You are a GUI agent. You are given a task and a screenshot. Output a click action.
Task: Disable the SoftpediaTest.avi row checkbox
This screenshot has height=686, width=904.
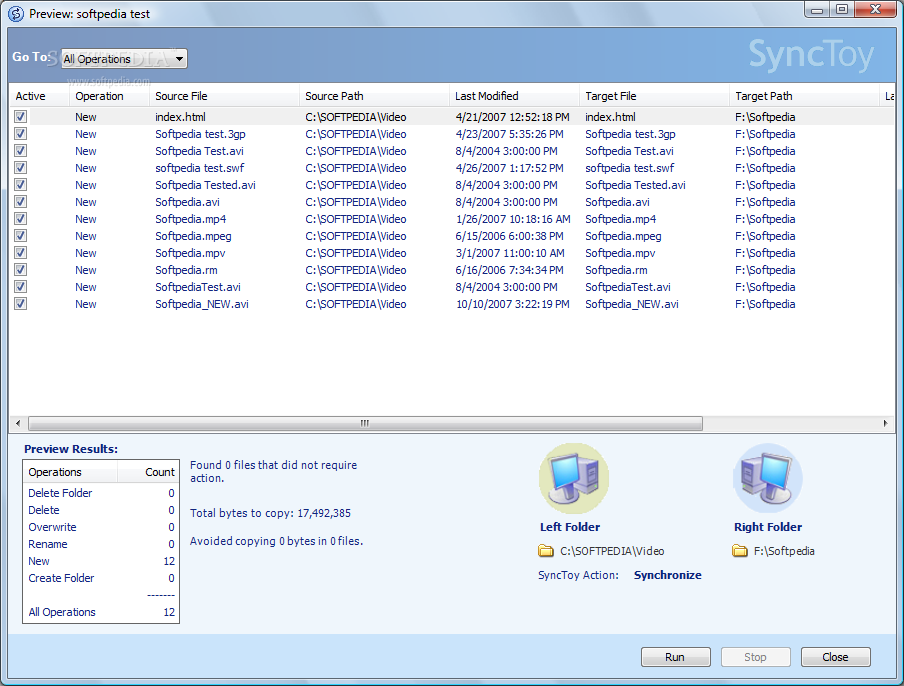tap(21, 287)
